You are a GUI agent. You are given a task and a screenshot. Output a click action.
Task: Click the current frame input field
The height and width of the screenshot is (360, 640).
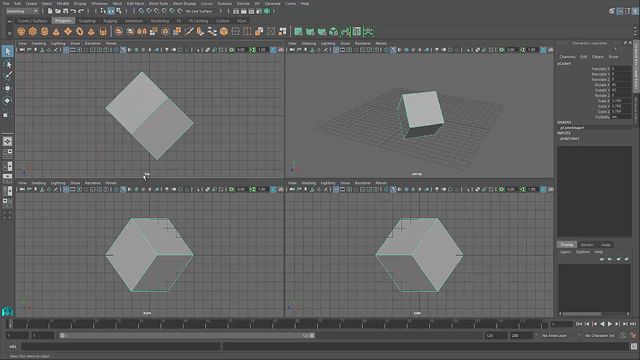562,324
